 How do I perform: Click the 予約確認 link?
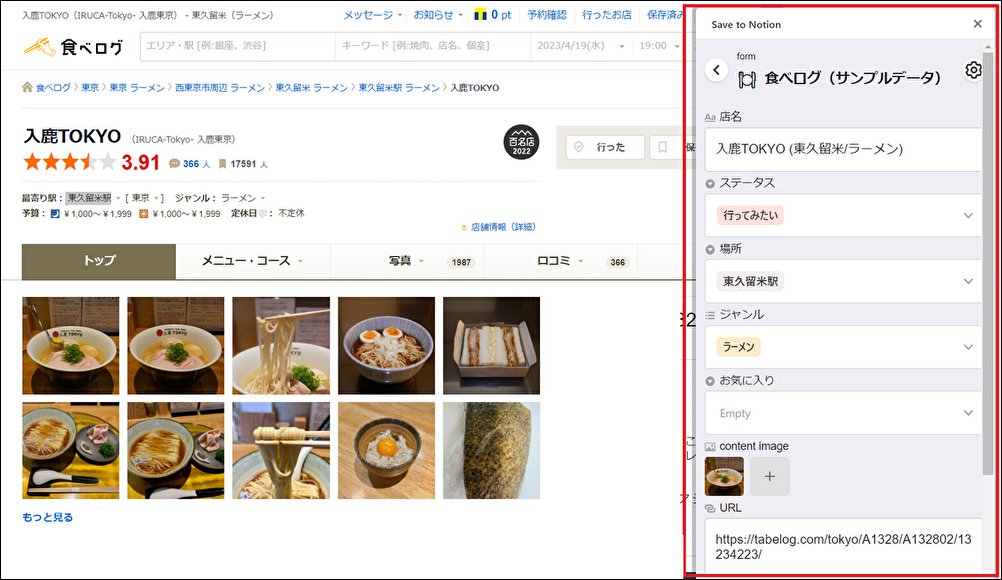pos(546,15)
